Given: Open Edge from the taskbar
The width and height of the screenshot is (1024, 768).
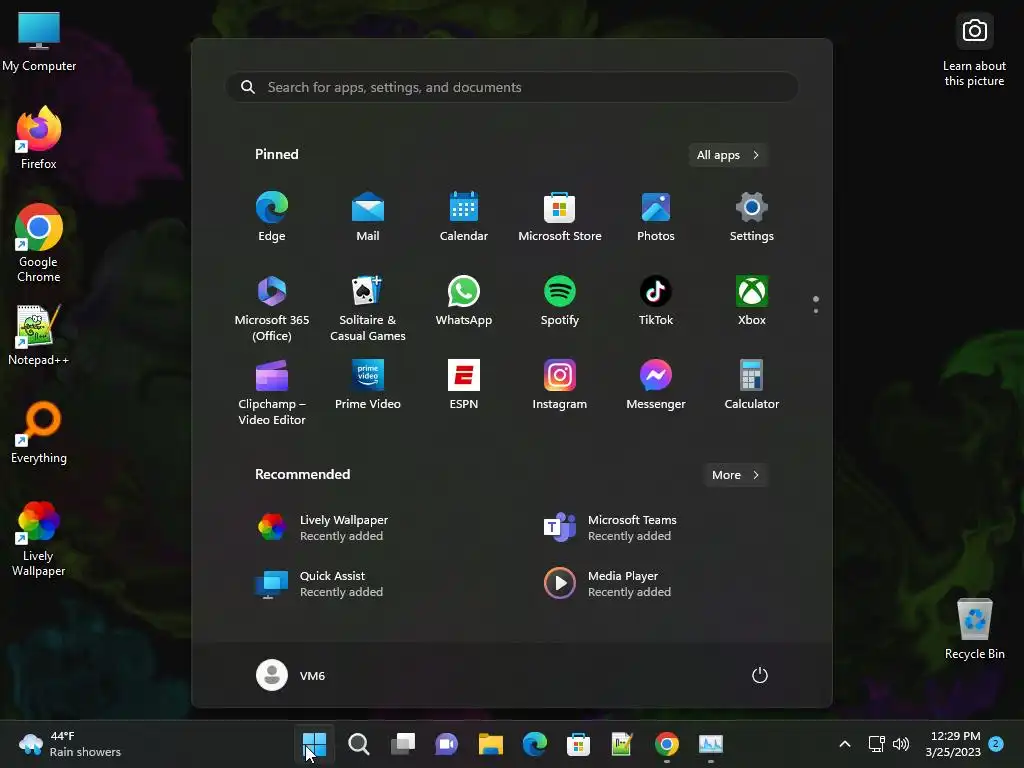Looking at the screenshot, I should coord(534,744).
